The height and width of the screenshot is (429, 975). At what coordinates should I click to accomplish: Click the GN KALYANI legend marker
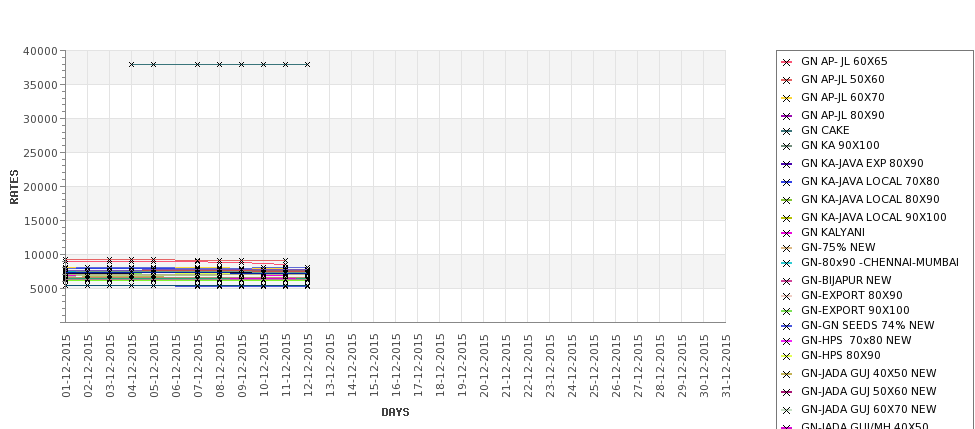[787, 233]
